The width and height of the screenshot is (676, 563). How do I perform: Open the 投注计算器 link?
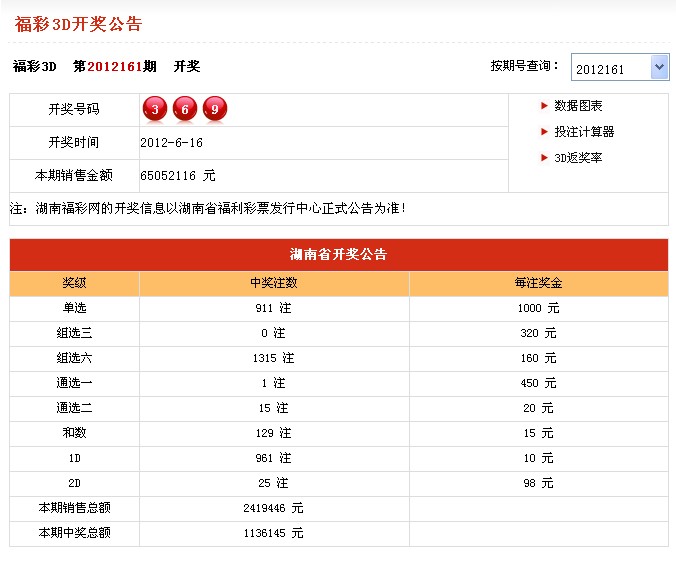(584, 131)
